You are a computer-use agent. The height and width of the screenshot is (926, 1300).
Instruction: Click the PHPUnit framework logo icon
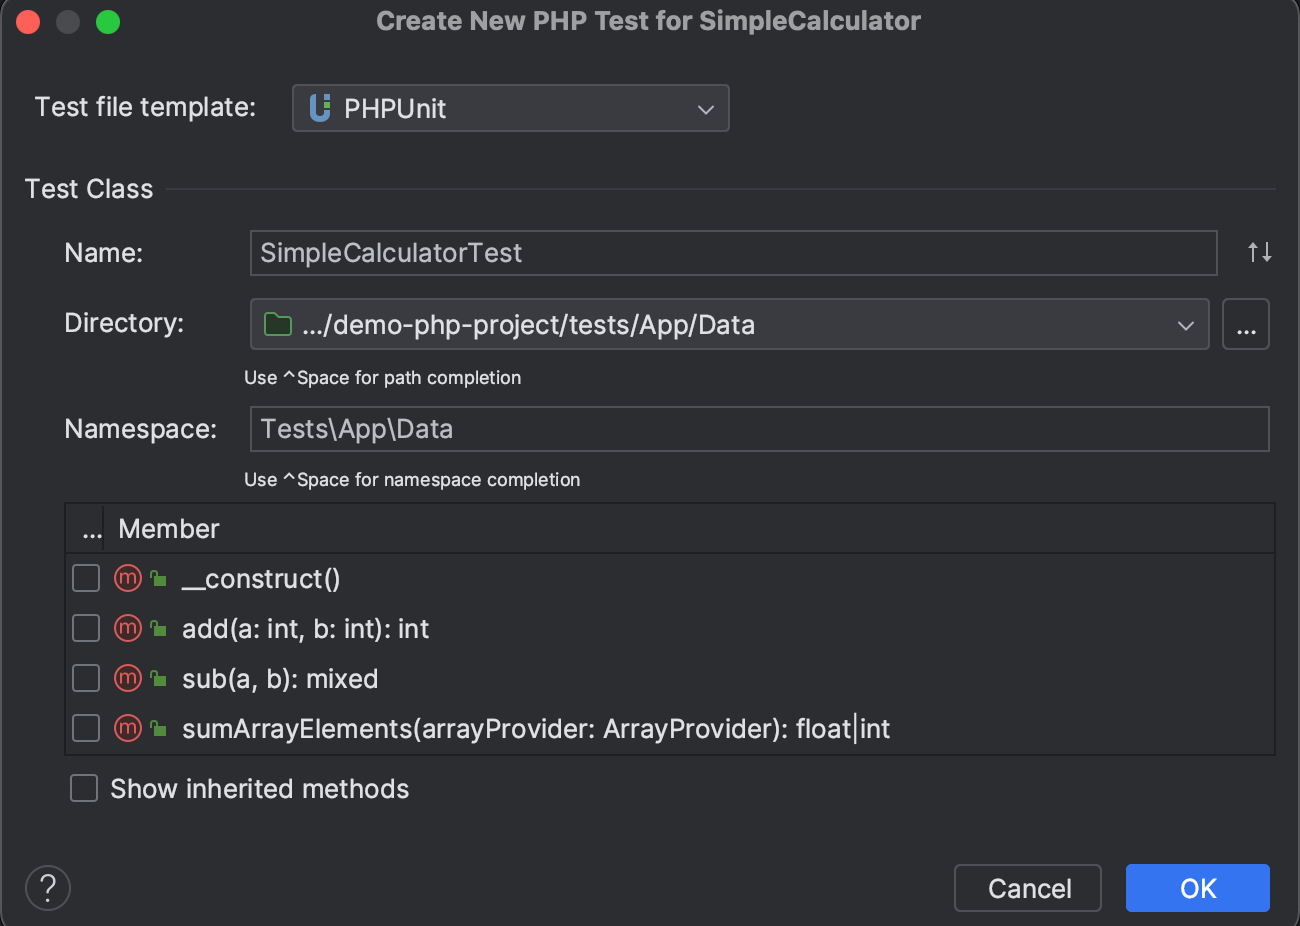[x=318, y=108]
